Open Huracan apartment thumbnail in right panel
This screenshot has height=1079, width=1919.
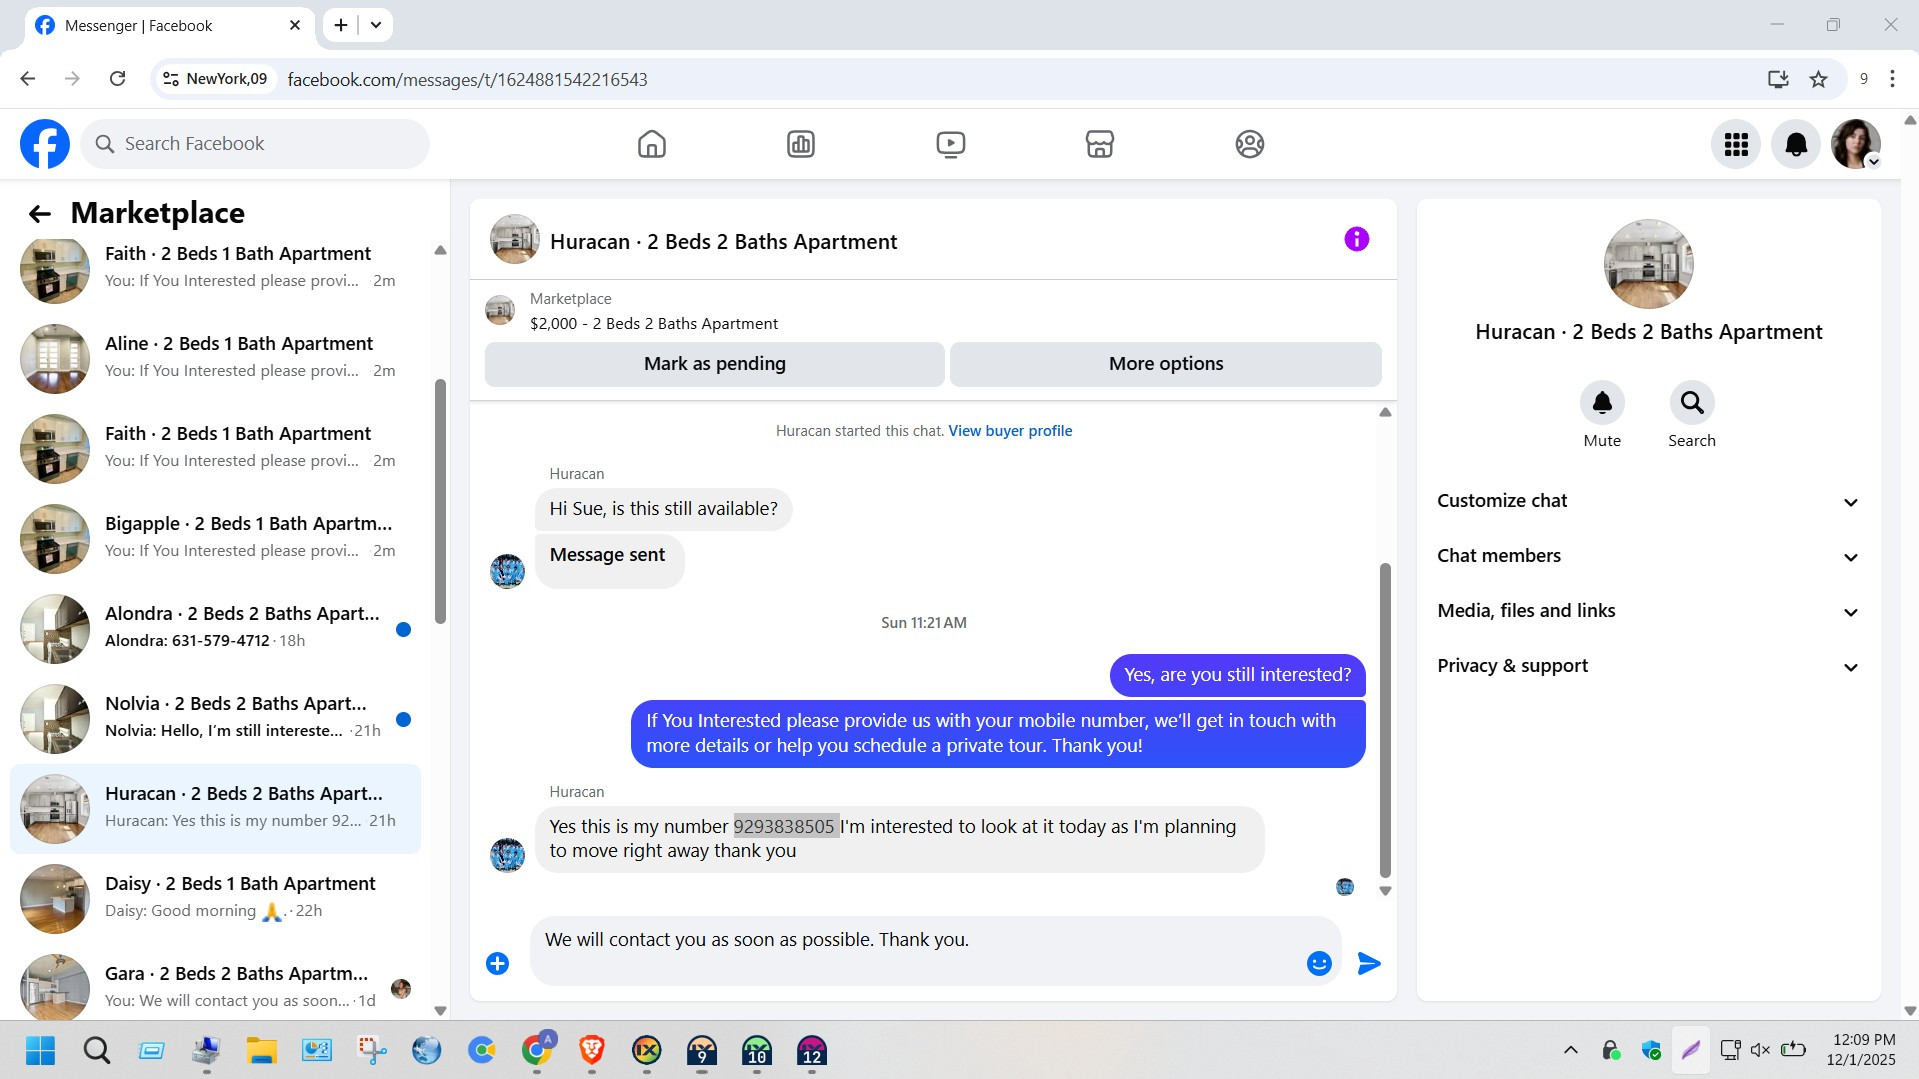point(1648,264)
